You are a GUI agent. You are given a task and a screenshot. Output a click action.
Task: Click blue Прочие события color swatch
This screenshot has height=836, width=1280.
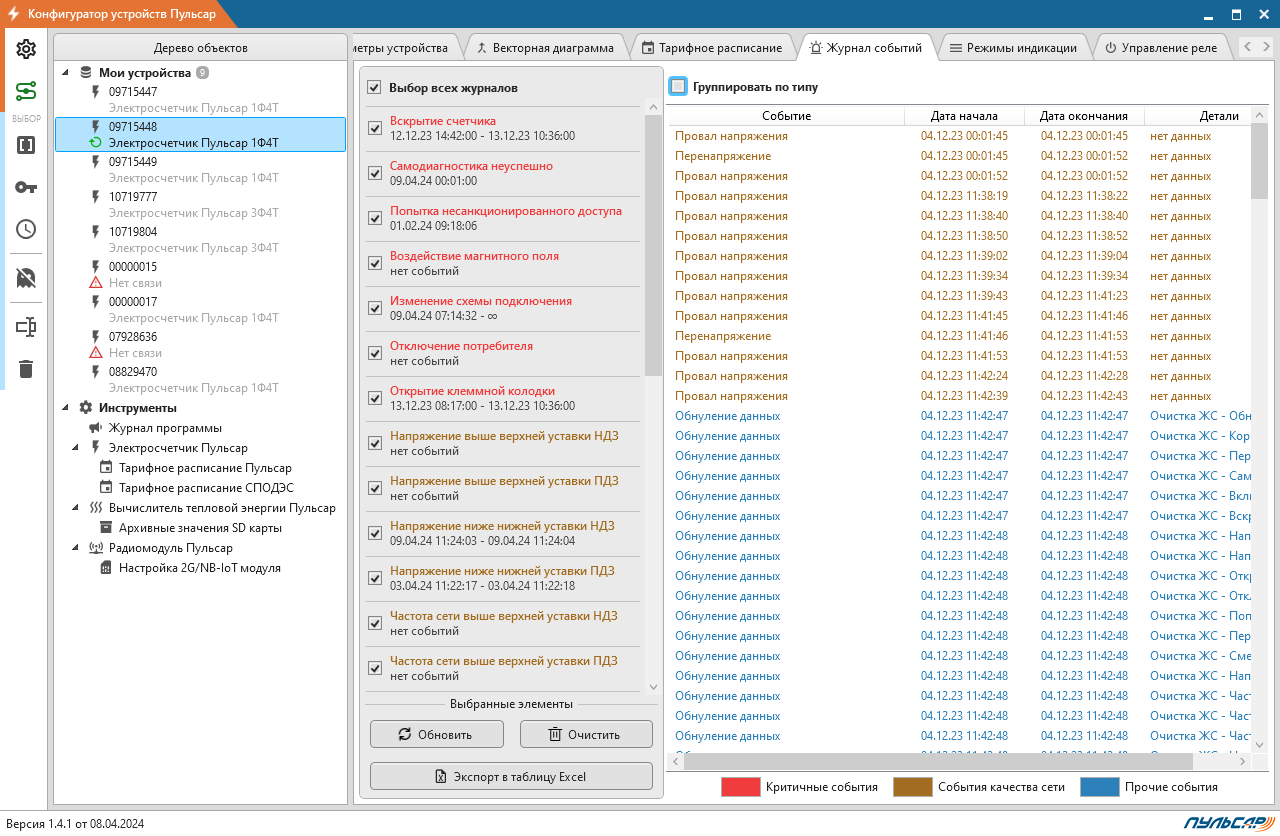click(1099, 787)
